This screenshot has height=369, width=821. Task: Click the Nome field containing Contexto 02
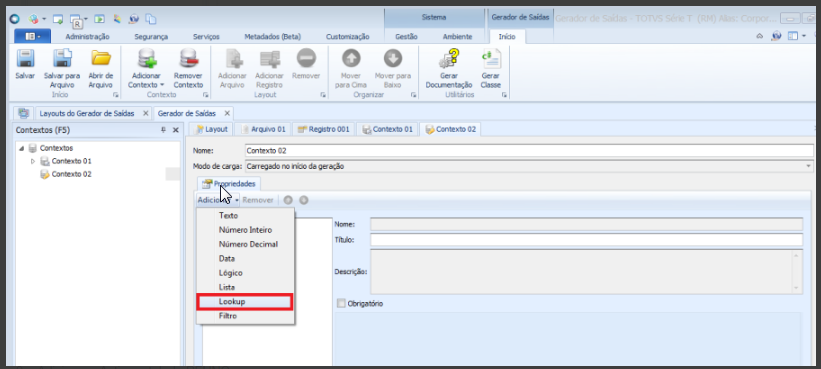coord(529,151)
